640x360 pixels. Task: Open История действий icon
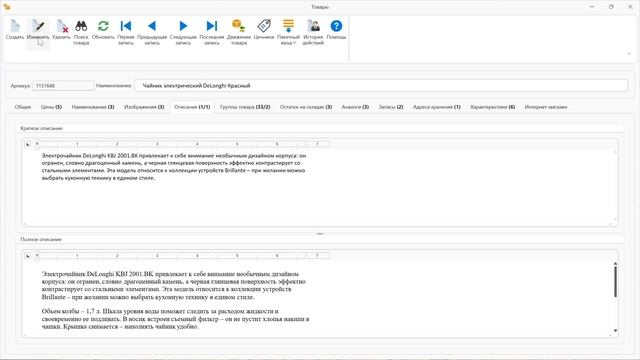point(313,26)
